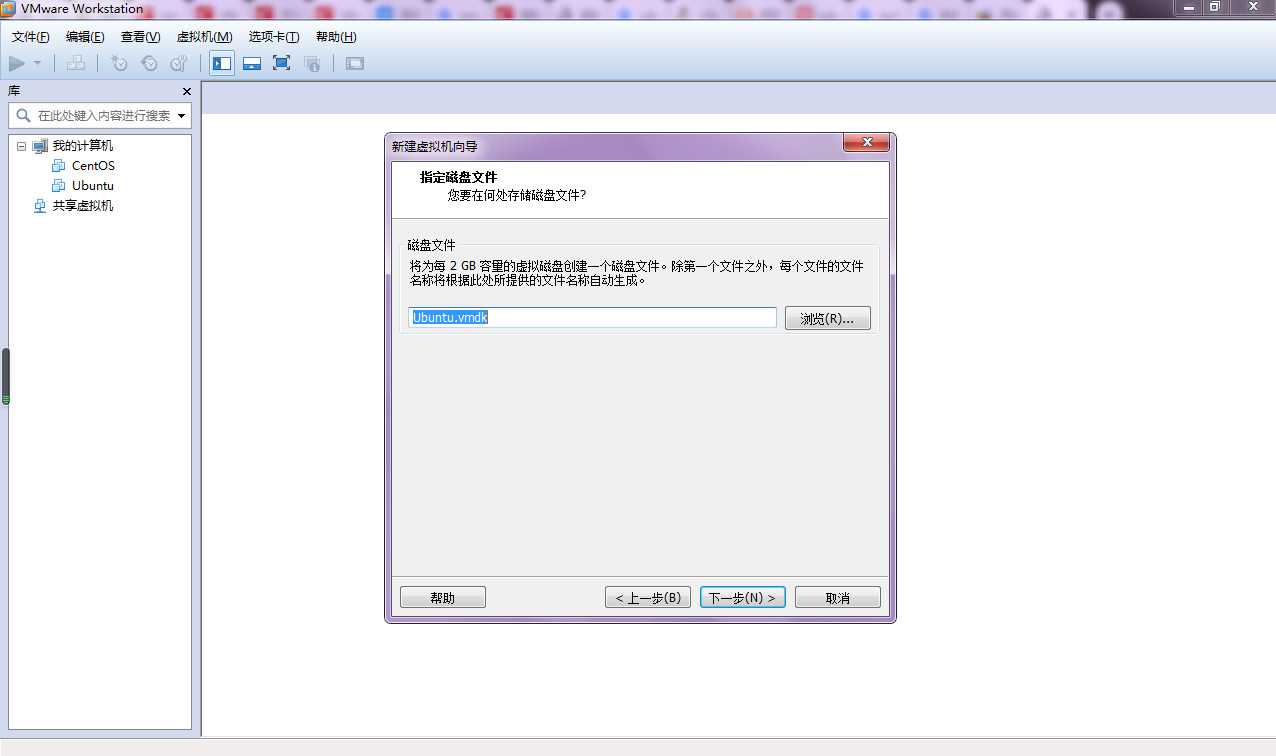This screenshot has height=756, width=1276.
Task: Close the 库 library panel with X
Action: [x=186, y=91]
